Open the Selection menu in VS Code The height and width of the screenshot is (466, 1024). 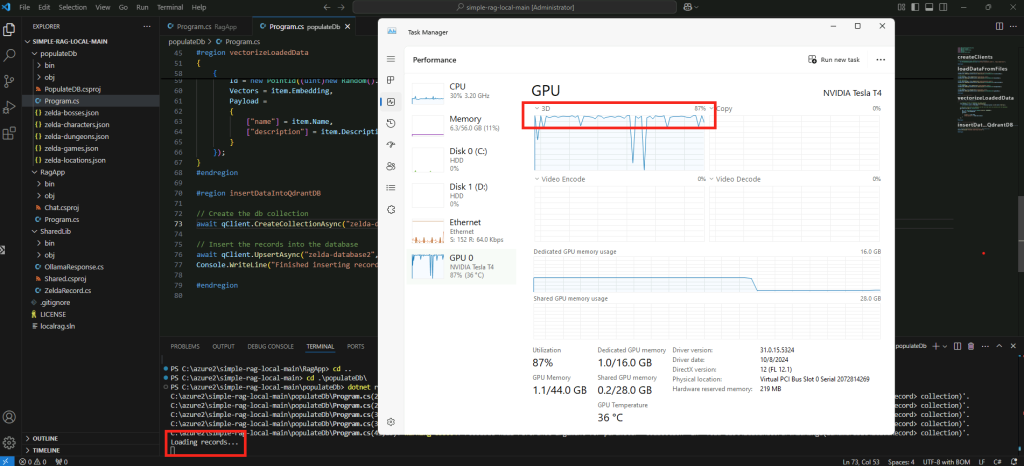tap(72, 7)
